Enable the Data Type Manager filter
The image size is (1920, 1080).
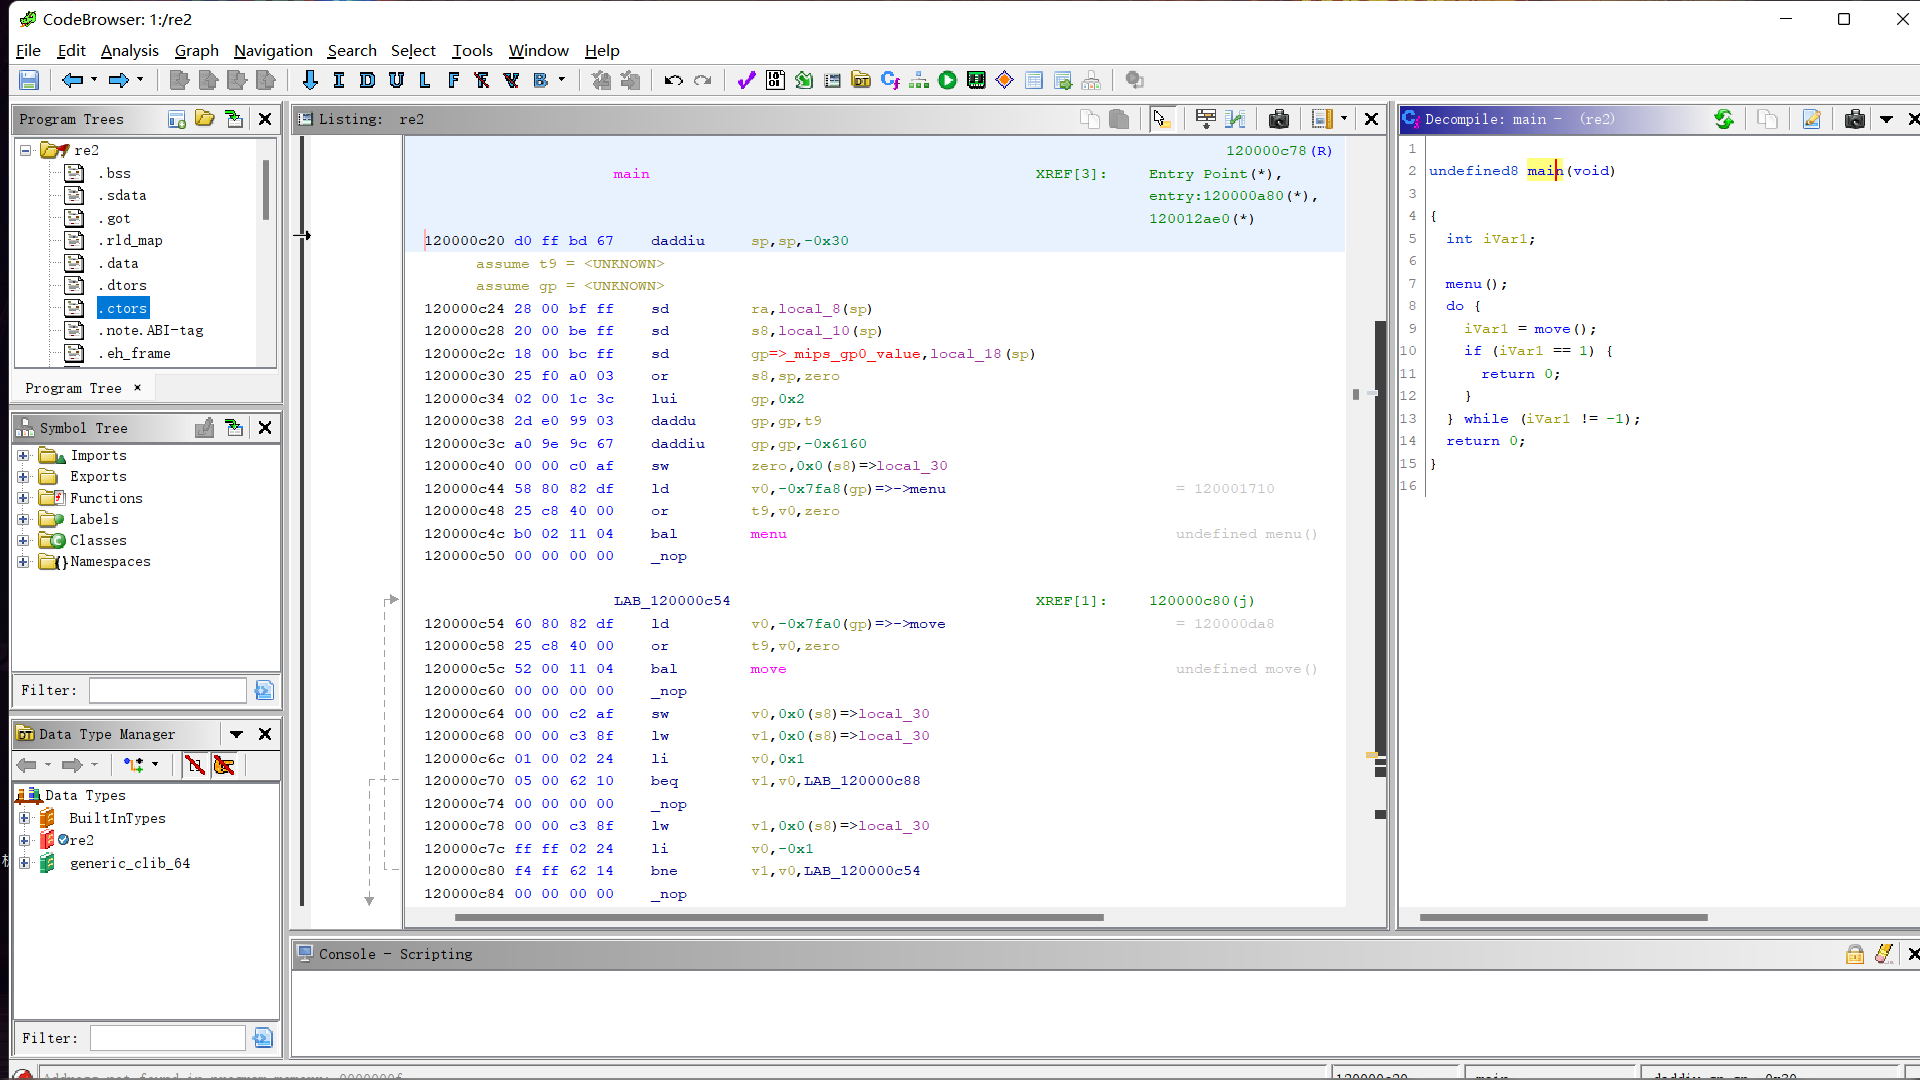click(262, 1038)
